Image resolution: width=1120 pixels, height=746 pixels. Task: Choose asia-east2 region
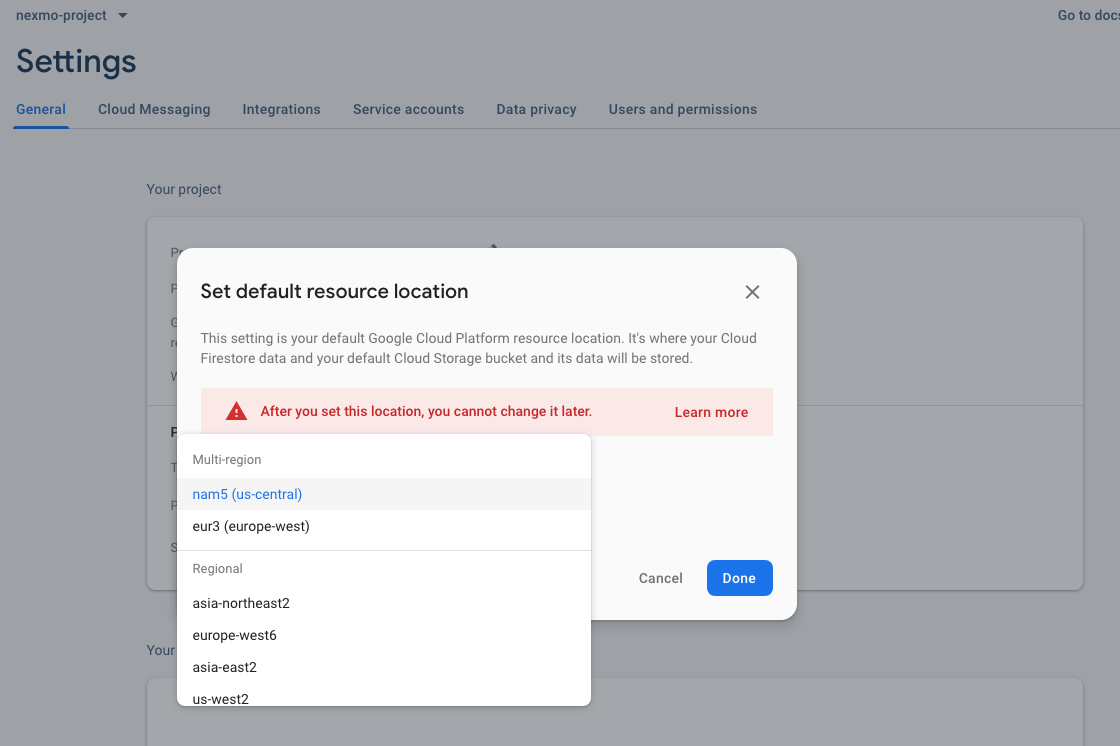point(384,667)
